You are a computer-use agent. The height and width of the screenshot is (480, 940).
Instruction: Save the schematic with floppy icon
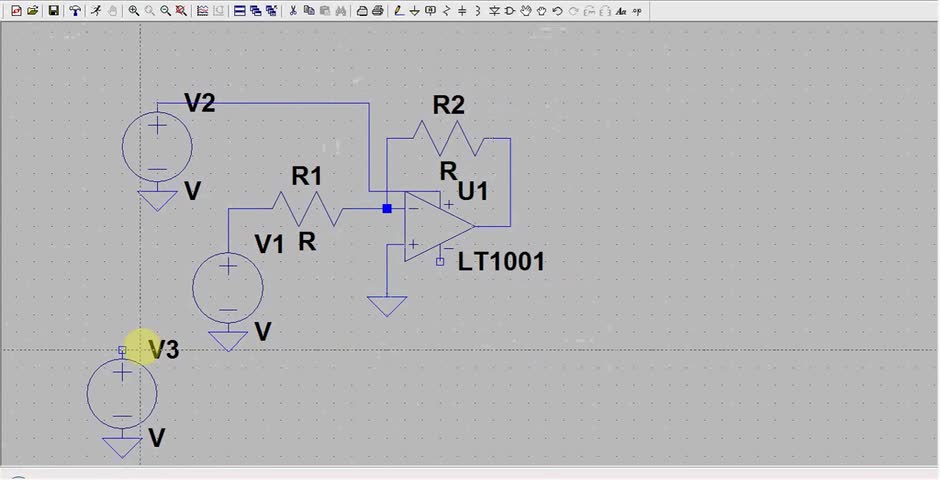pyautogui.click(x=53, y=11)
